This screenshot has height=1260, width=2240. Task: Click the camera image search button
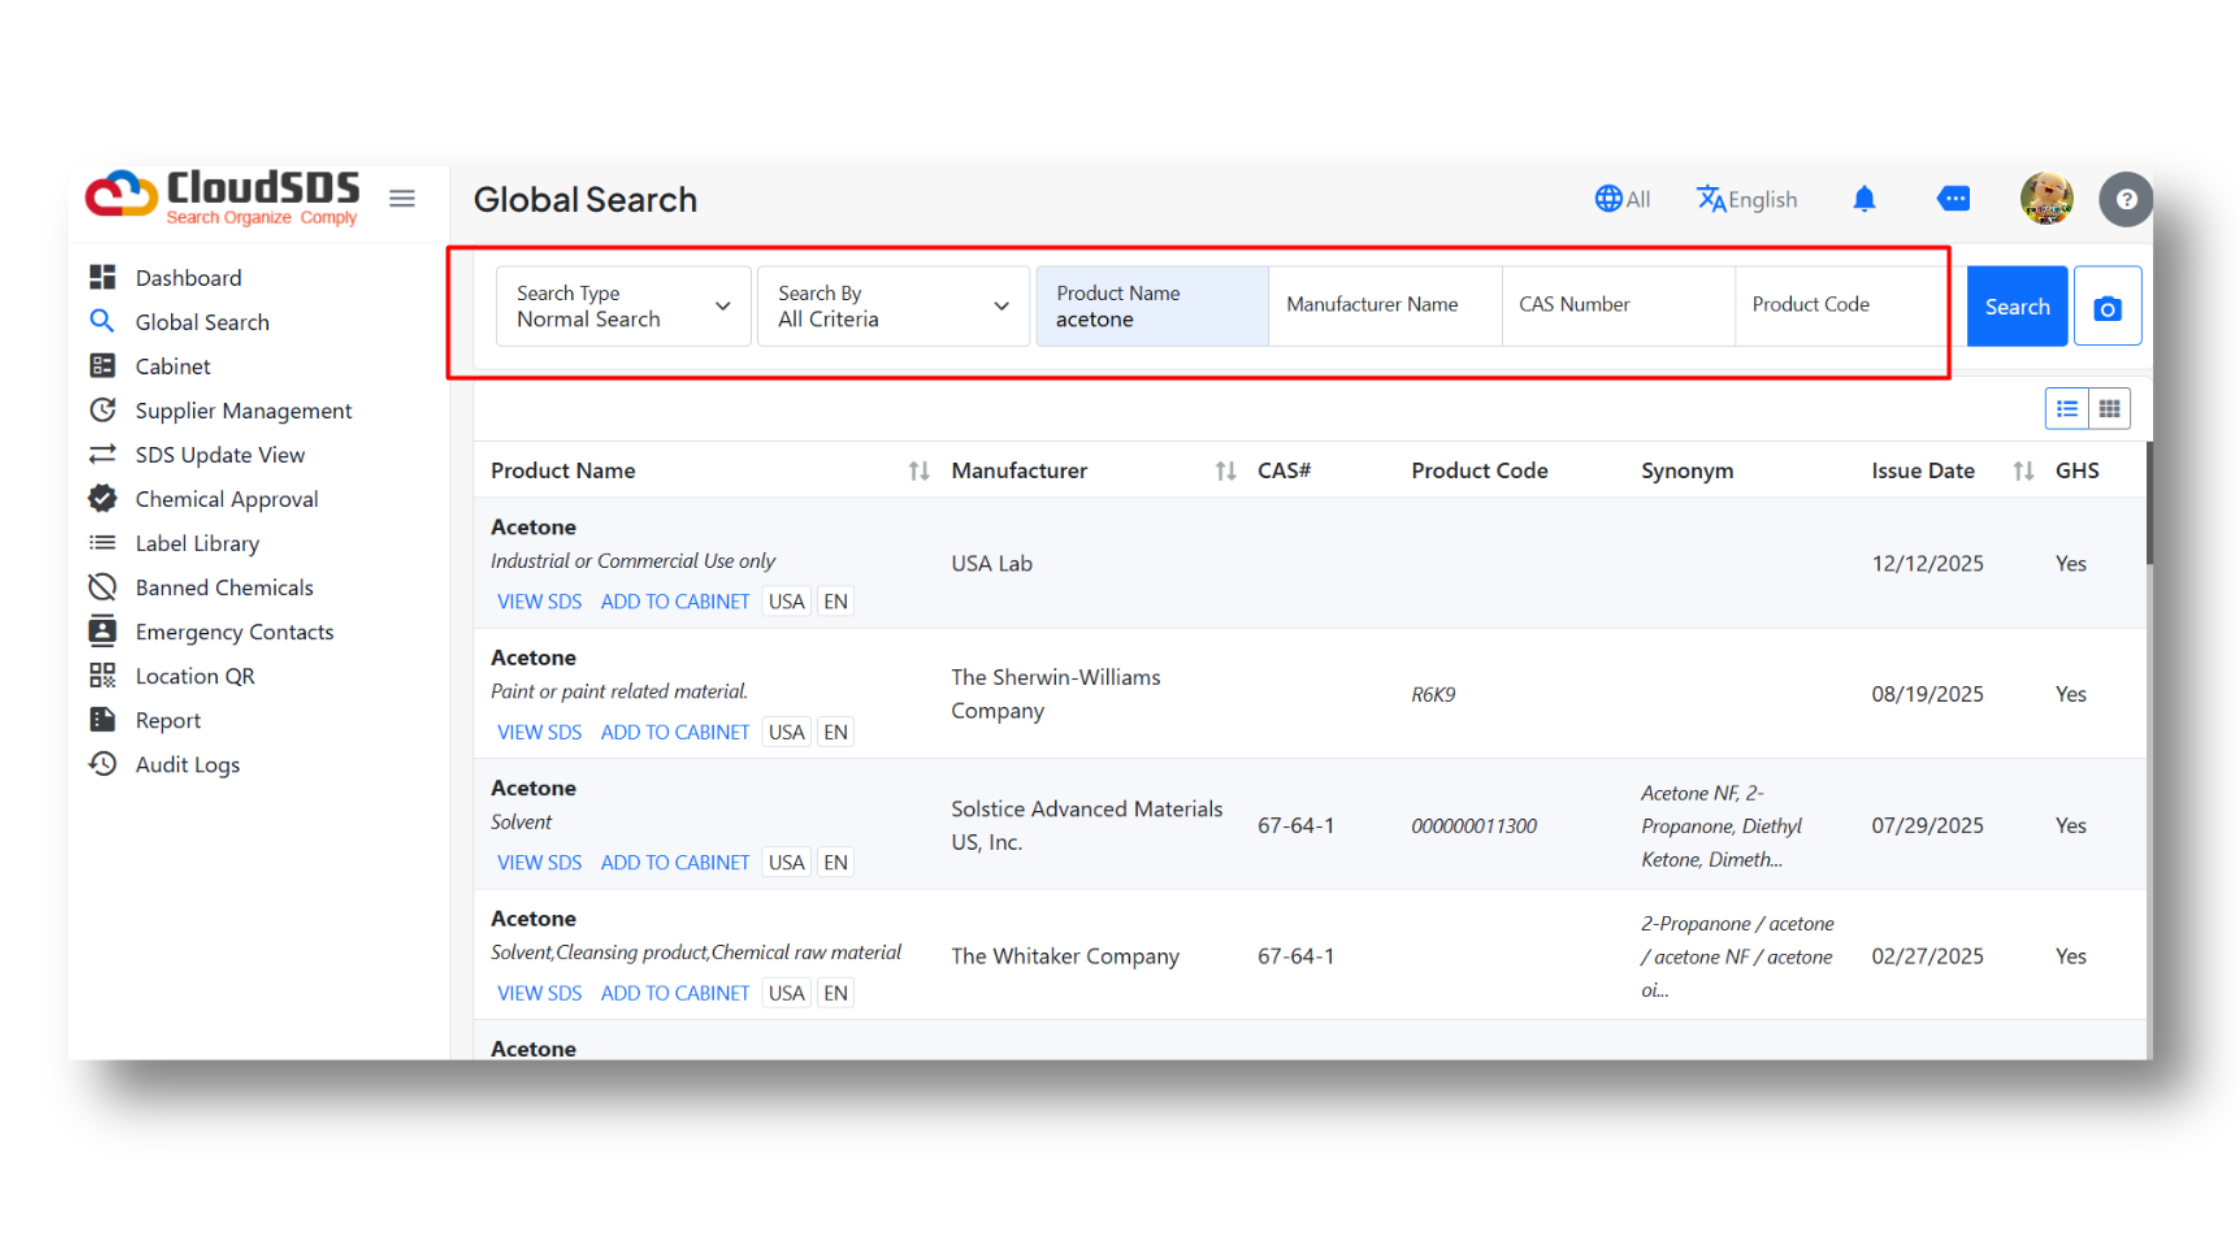pyautogui.click(x=2107, y=306)
